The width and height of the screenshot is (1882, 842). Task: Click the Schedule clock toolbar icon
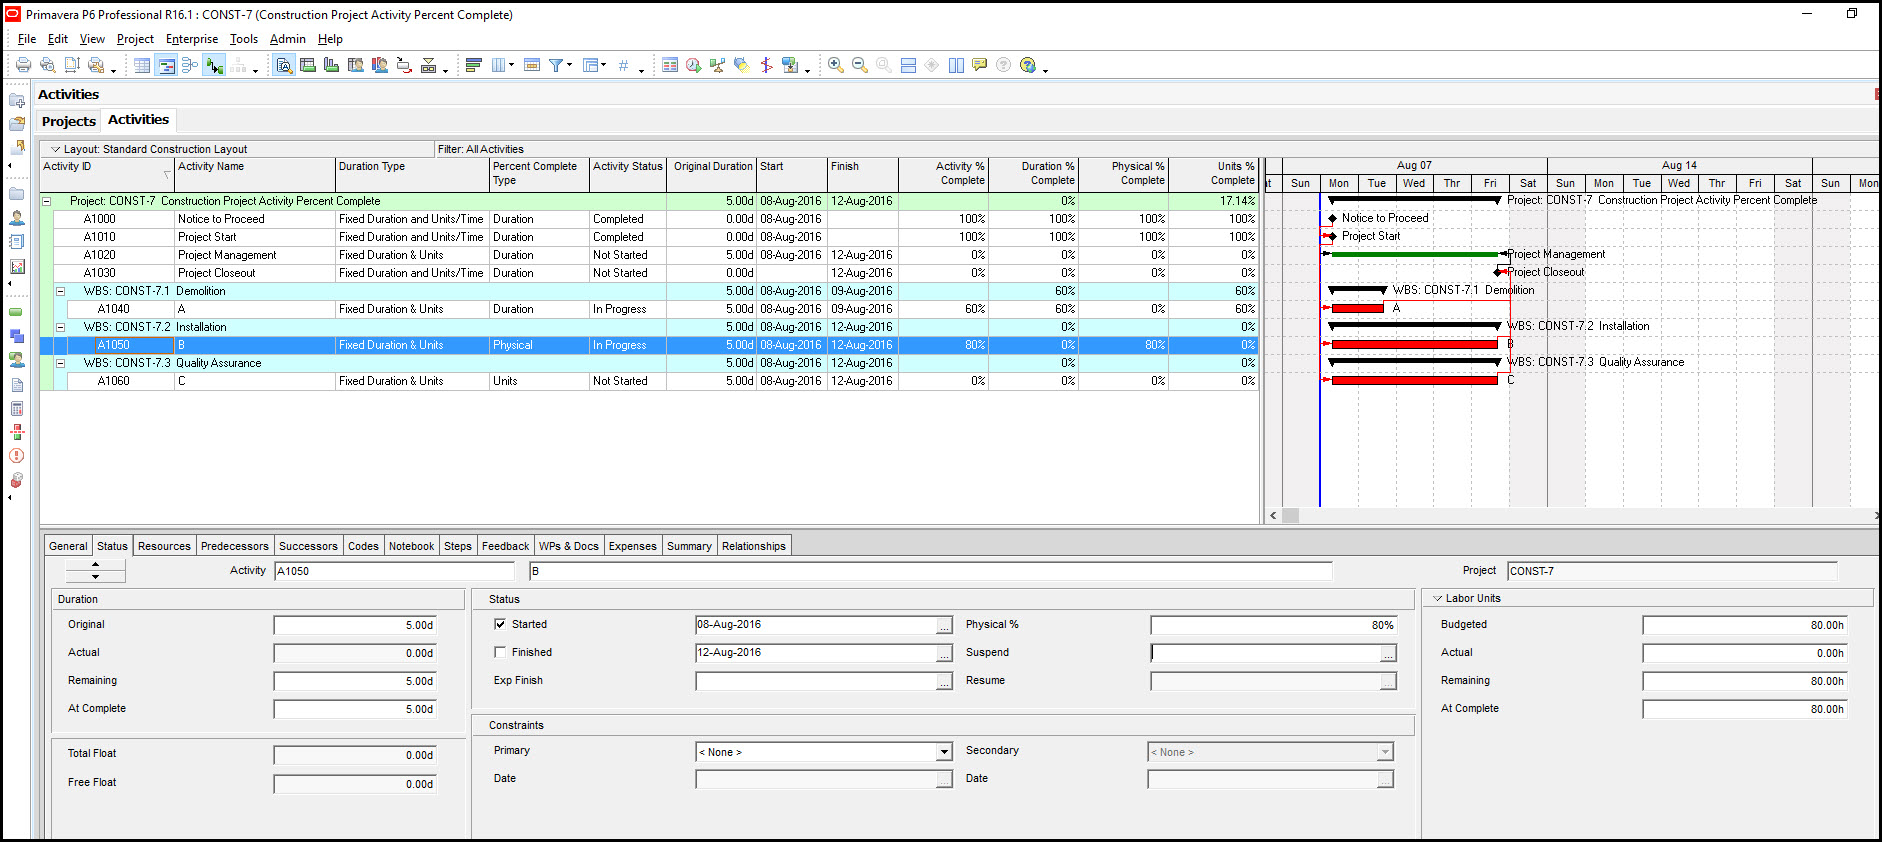tap(693, 65)
